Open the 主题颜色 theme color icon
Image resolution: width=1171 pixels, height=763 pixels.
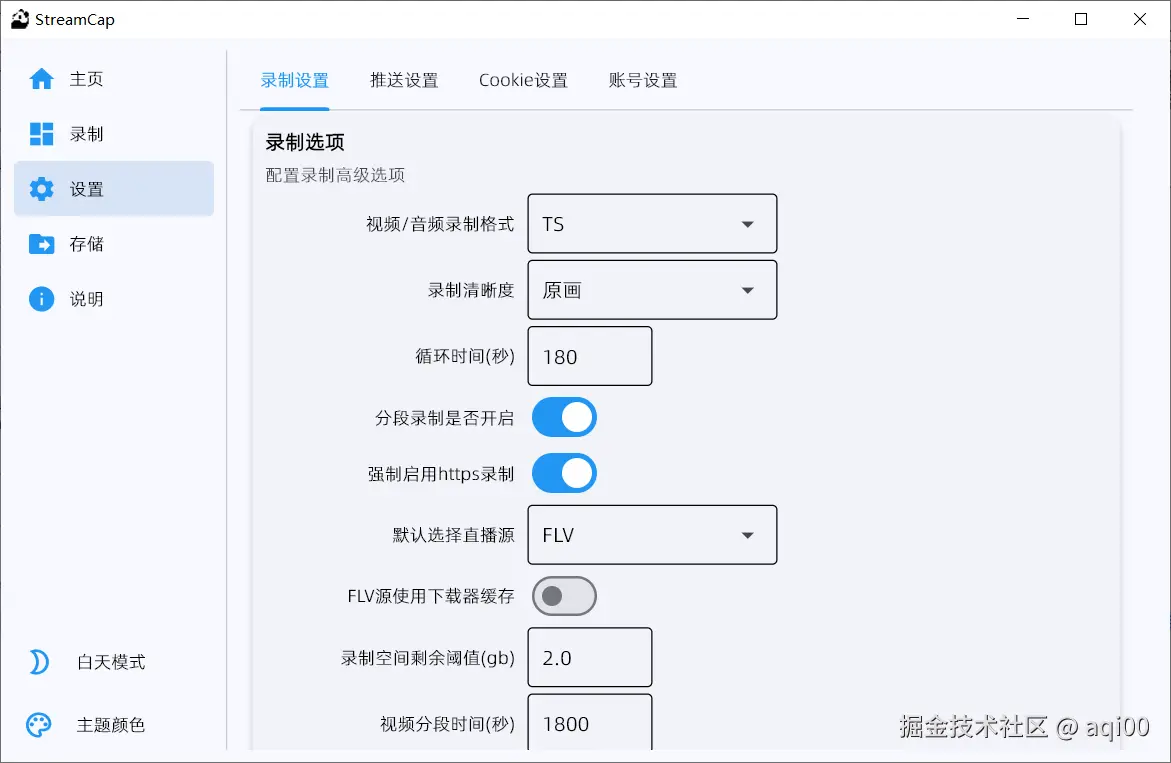pos(37,725)
